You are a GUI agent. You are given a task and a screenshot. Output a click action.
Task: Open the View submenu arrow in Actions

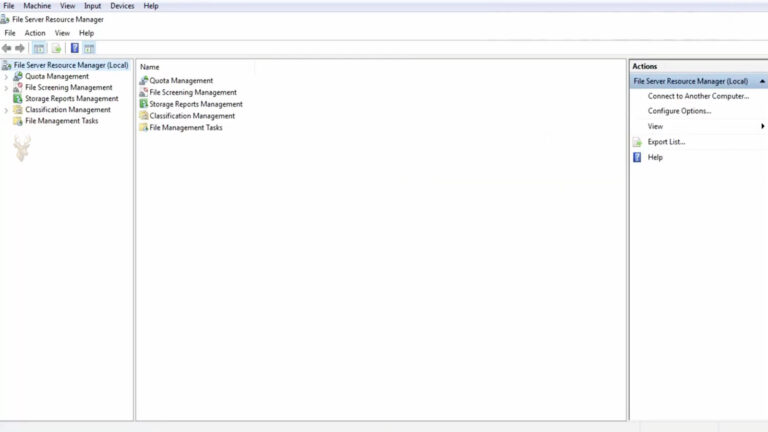762,126
